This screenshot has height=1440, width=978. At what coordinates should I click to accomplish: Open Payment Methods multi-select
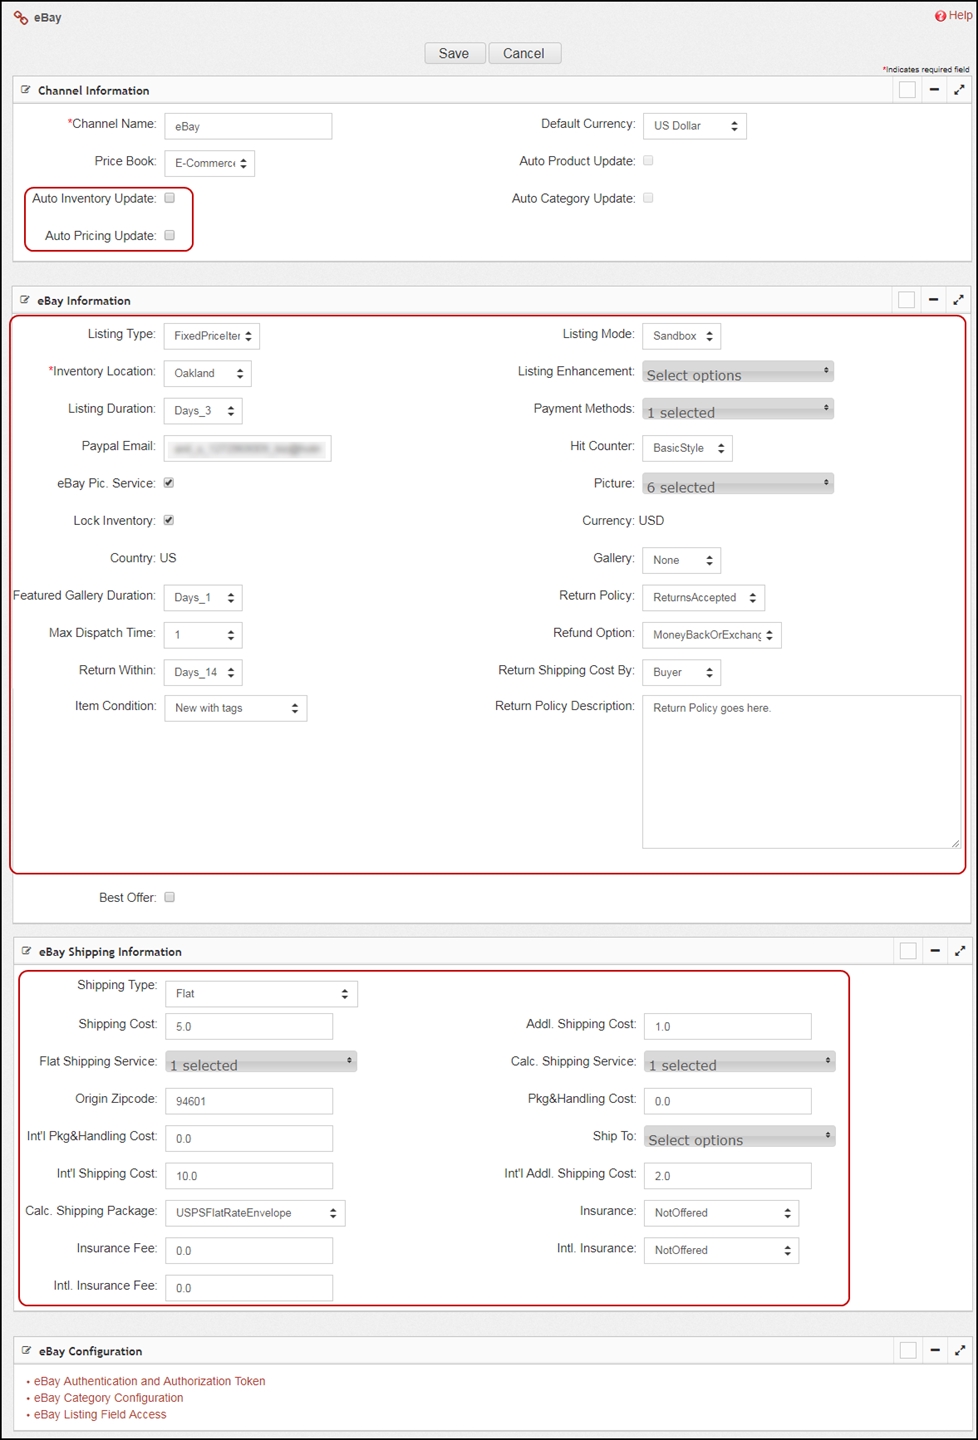click(738, 409)
